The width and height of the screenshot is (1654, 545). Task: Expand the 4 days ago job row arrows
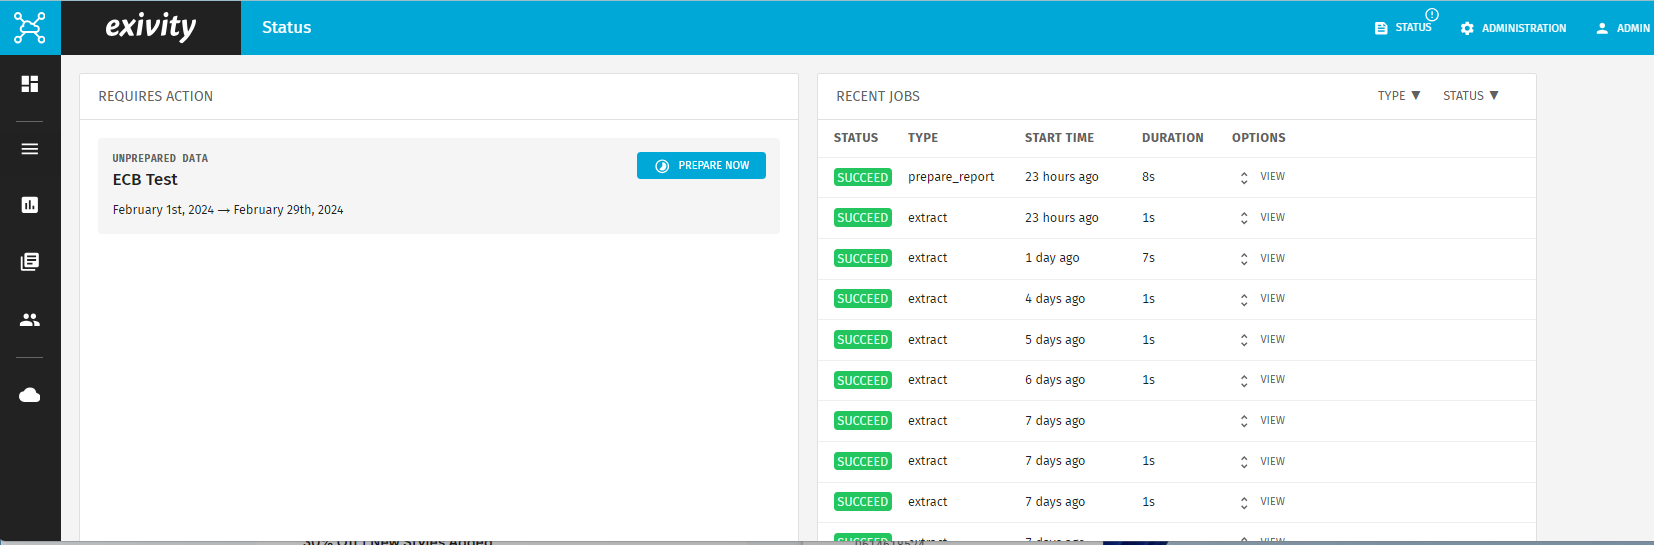(1244, 300)
